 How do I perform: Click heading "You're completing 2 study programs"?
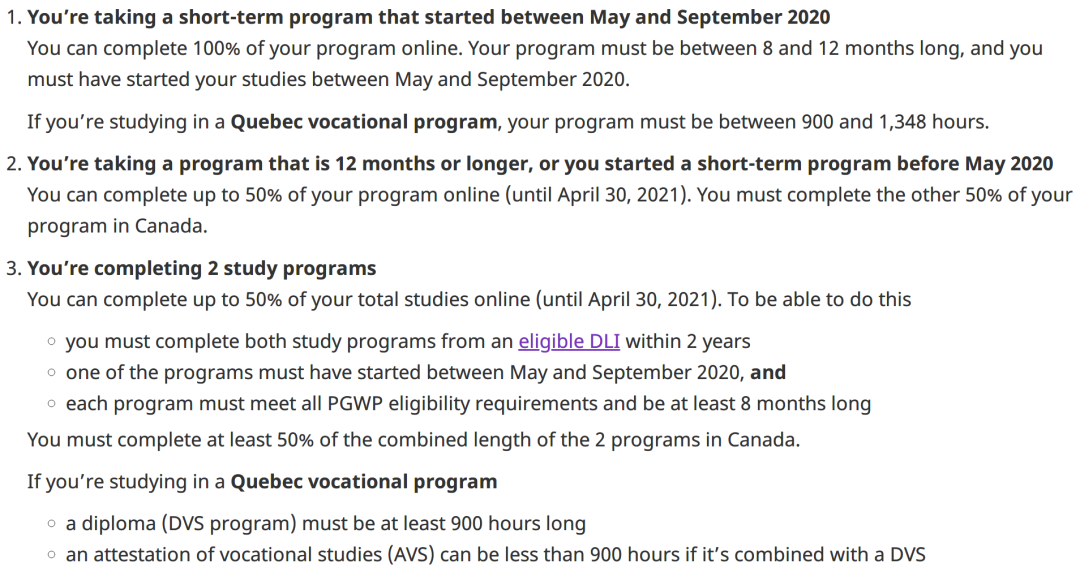click(x=201, y=268)
